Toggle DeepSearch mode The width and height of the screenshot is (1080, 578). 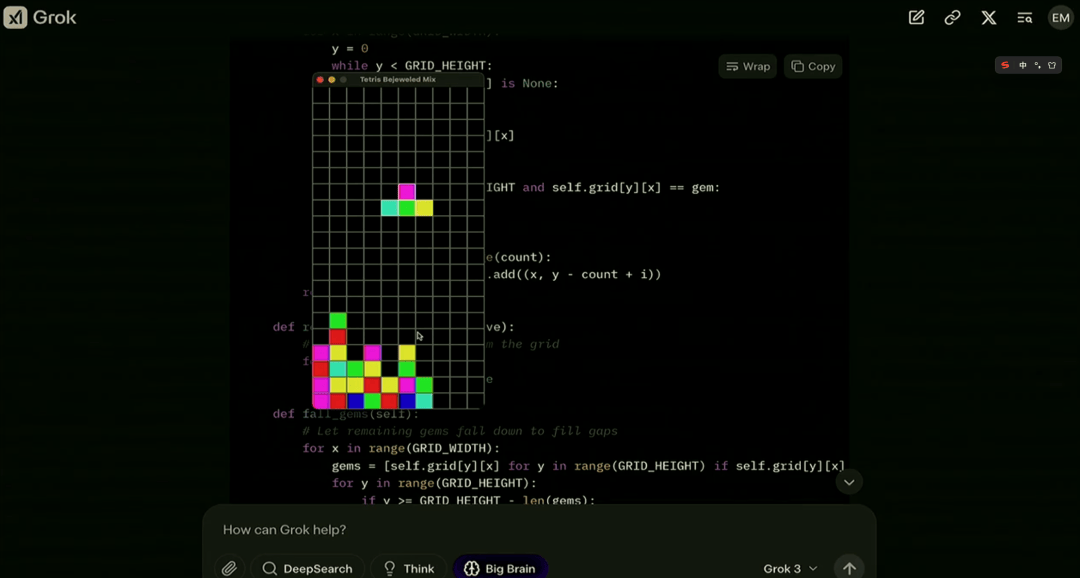point(307,568)
